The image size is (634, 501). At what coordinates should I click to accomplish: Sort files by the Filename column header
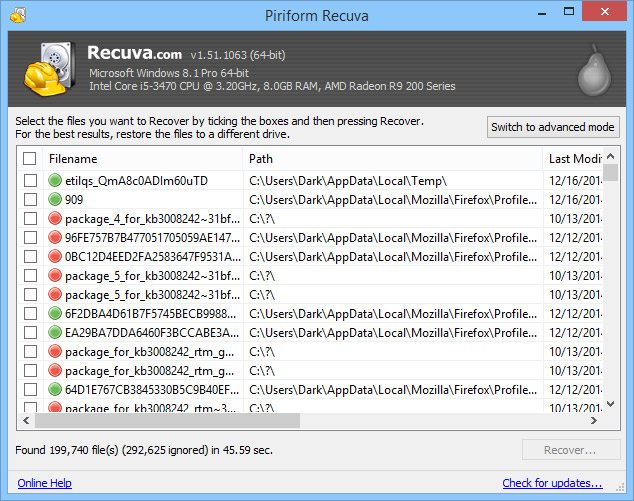tap(140, 159)
